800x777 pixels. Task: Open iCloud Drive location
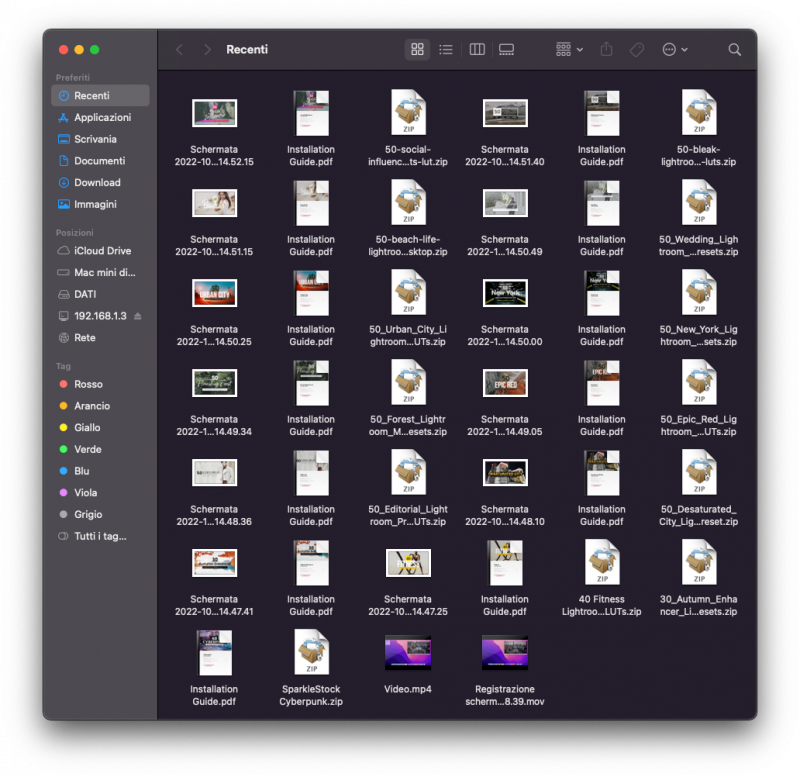101,250
